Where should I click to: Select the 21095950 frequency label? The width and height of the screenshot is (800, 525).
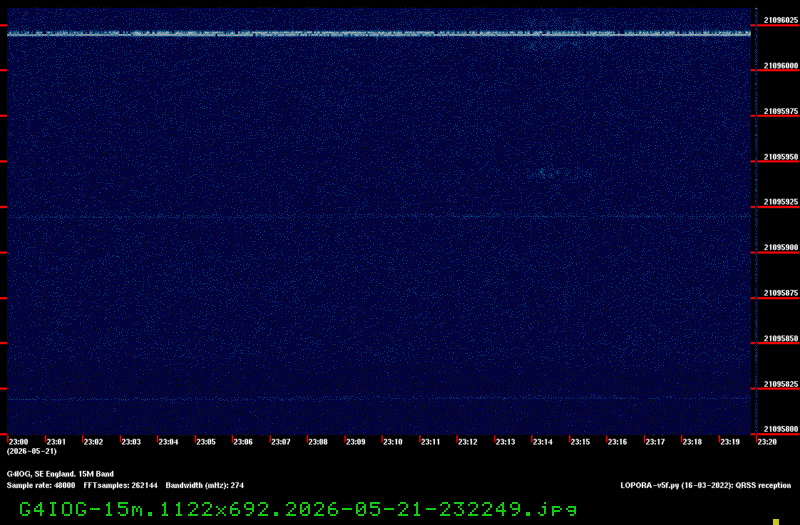click(781, 157)
